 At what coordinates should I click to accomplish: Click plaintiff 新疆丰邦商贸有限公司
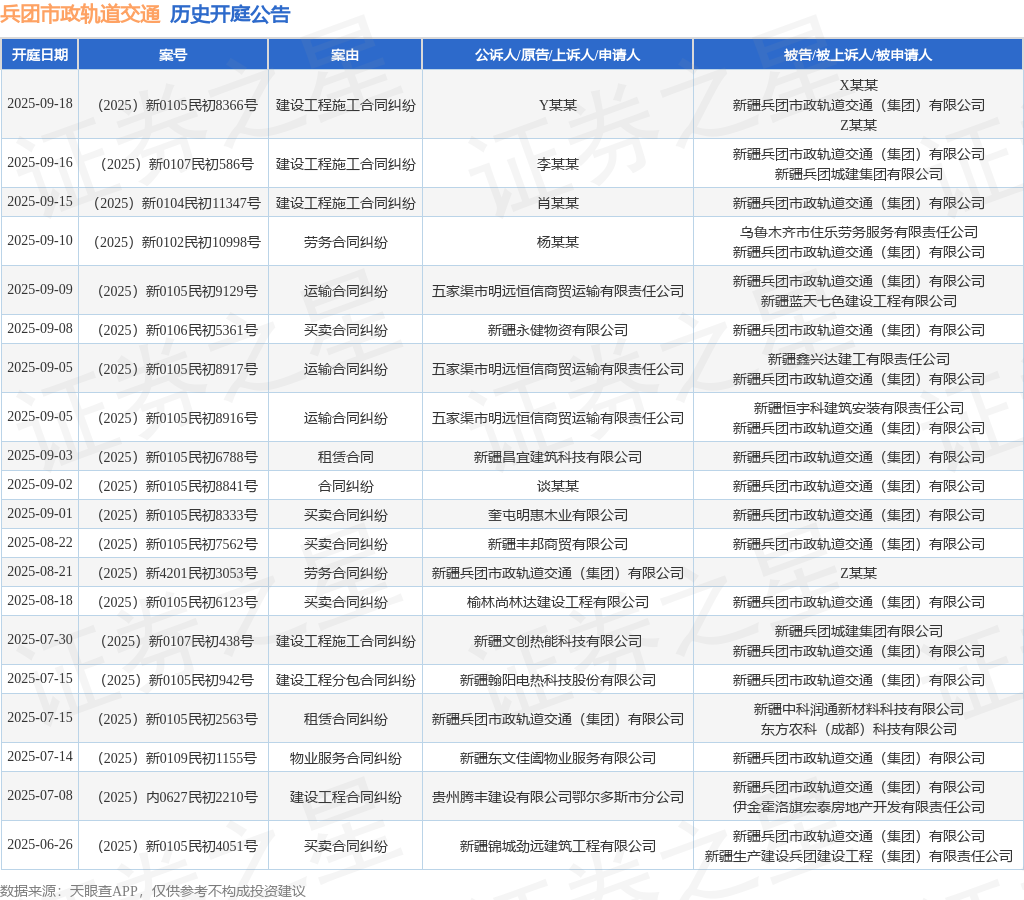click(558, 544)
